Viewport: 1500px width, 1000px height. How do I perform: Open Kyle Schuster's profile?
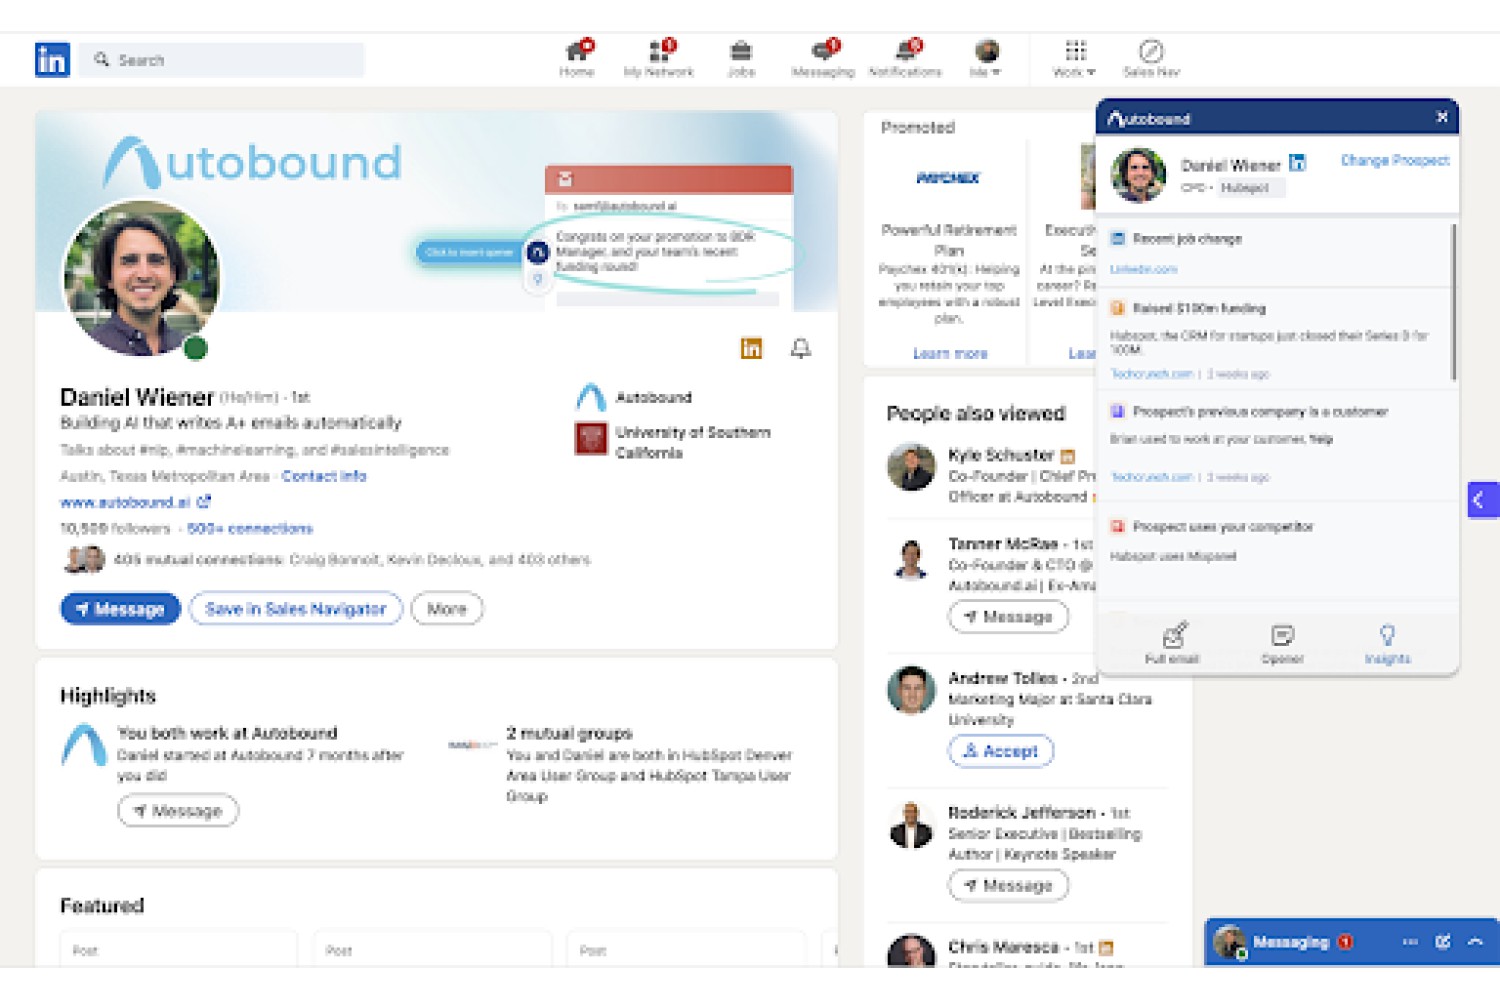point(1001,455)
